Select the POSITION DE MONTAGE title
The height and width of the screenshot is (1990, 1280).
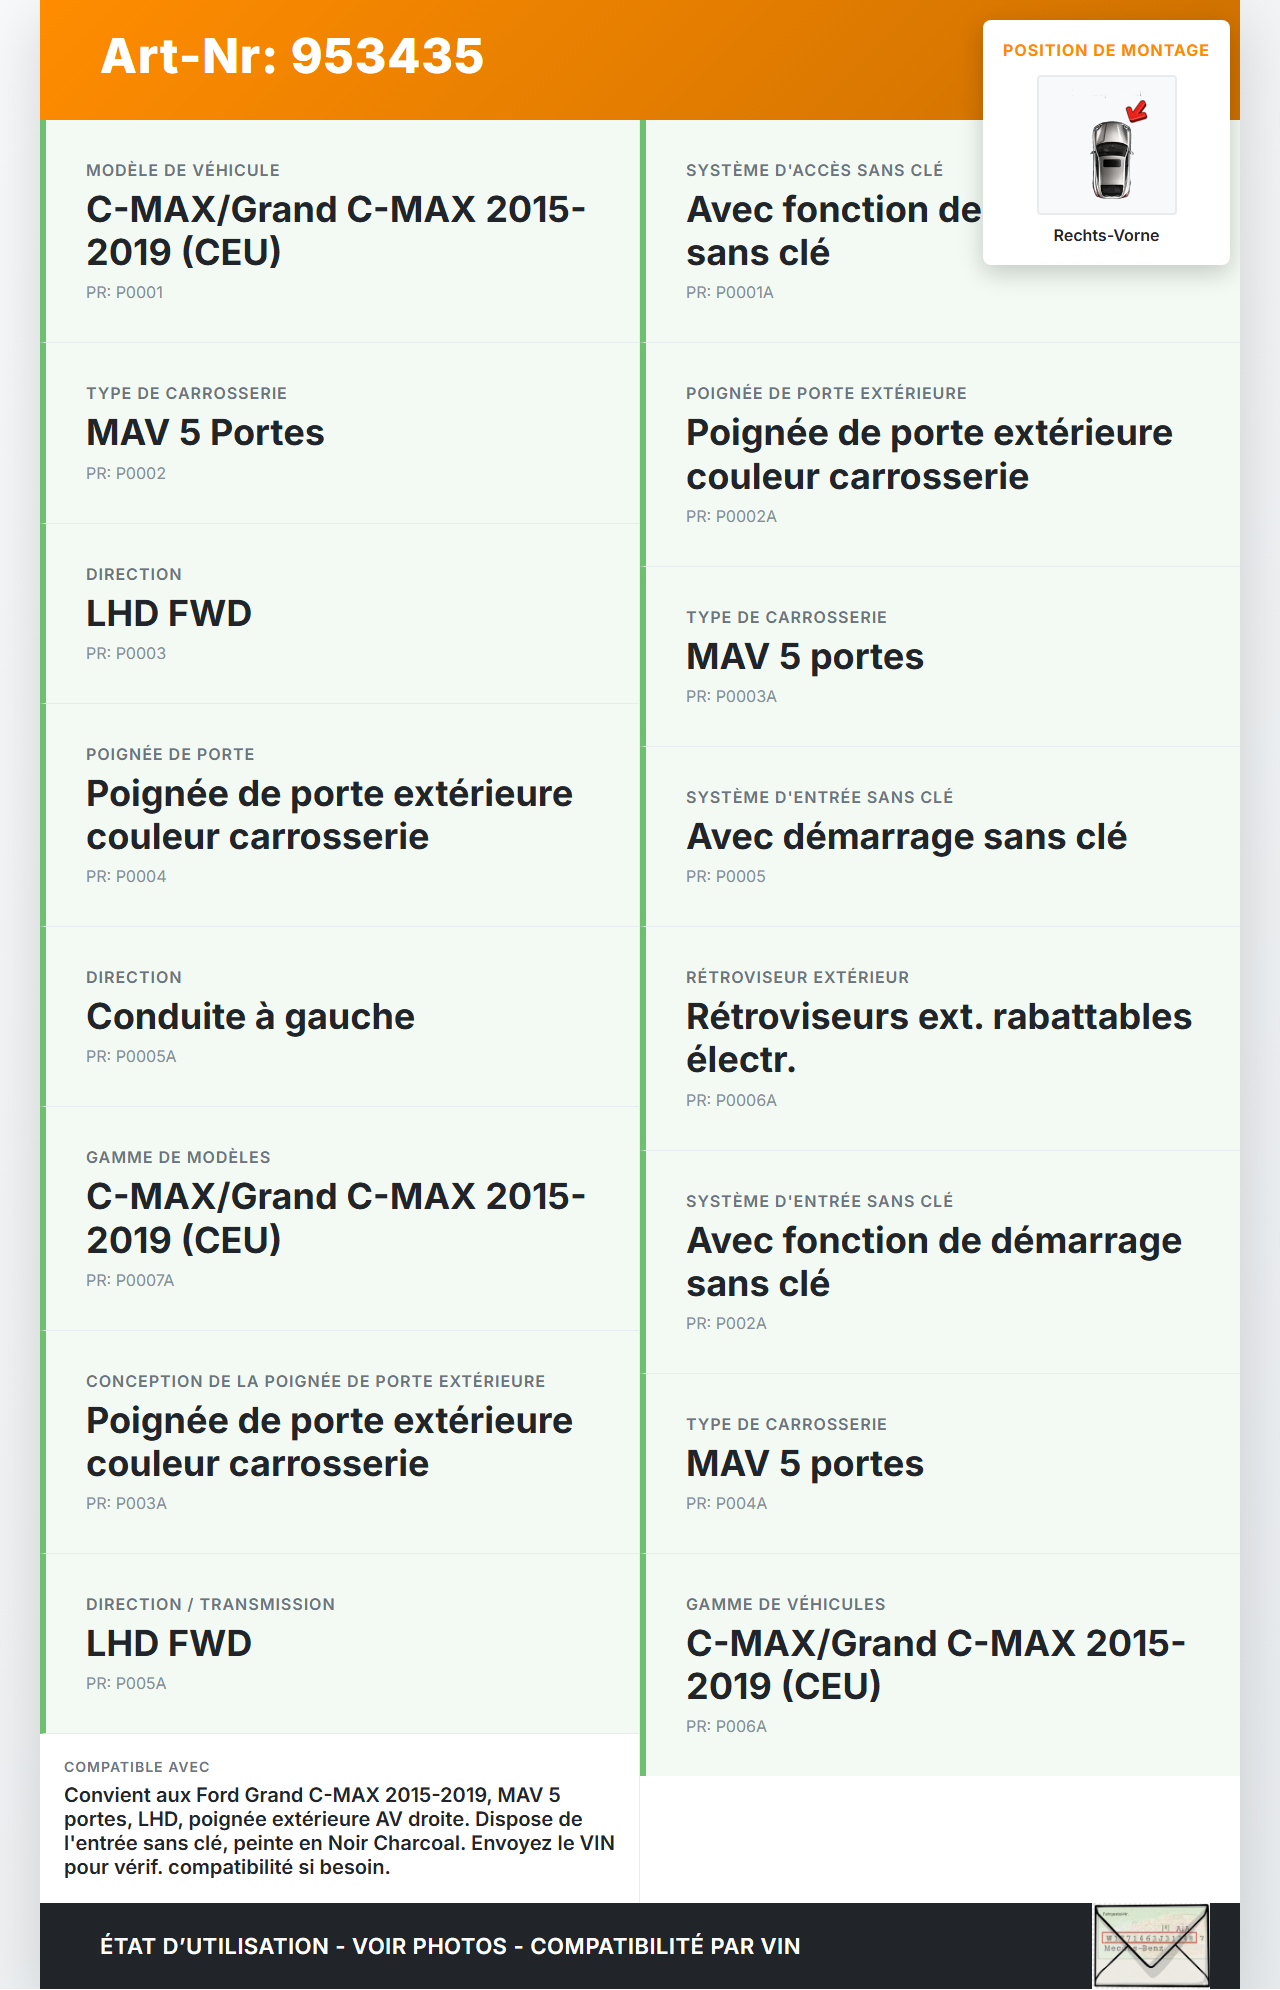point(1105,50)
